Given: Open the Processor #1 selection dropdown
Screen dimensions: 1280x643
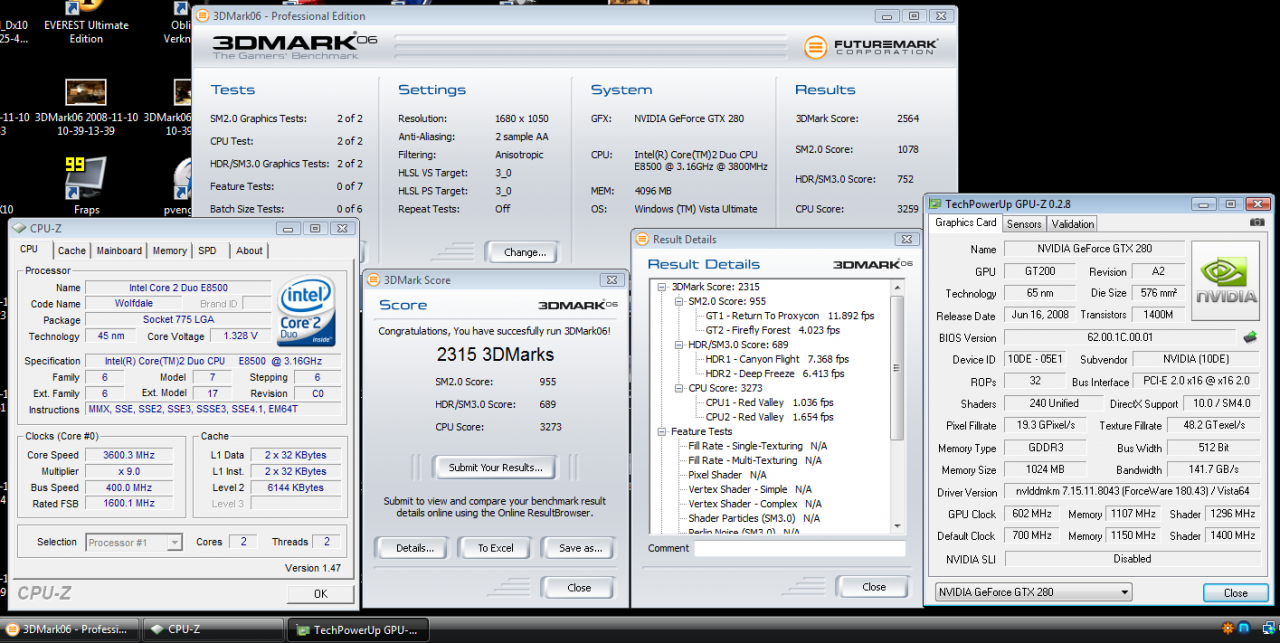Looking at the screenshot, I should 133,542.
